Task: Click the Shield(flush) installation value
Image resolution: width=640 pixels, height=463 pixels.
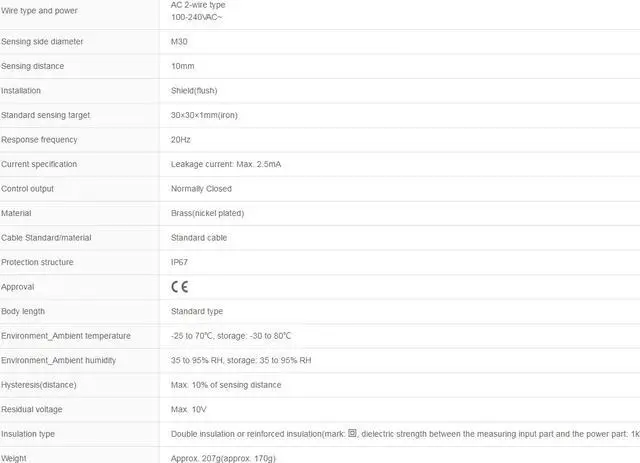Action: [x=194, y=91]
